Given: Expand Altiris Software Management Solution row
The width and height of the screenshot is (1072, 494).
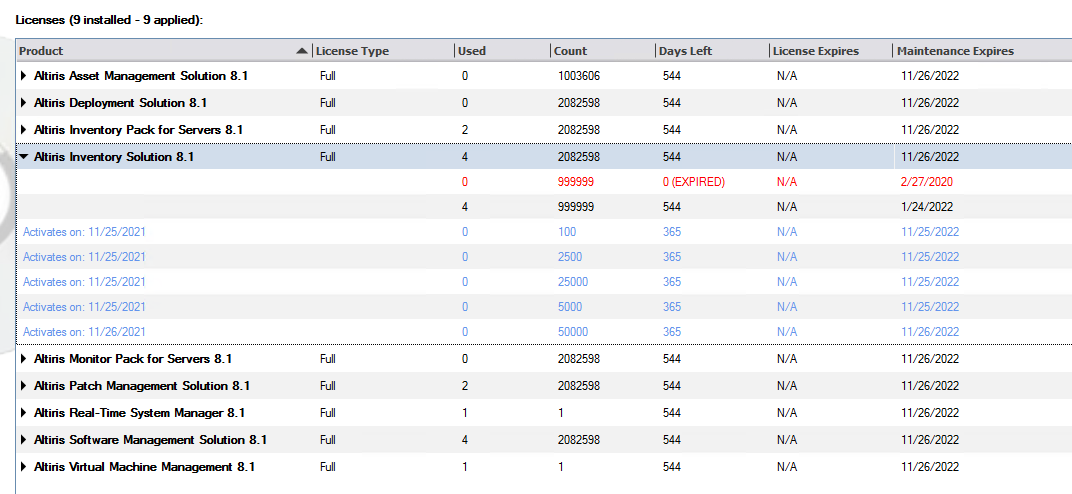Looking at the screenshot, I should (x=24, y=439).
